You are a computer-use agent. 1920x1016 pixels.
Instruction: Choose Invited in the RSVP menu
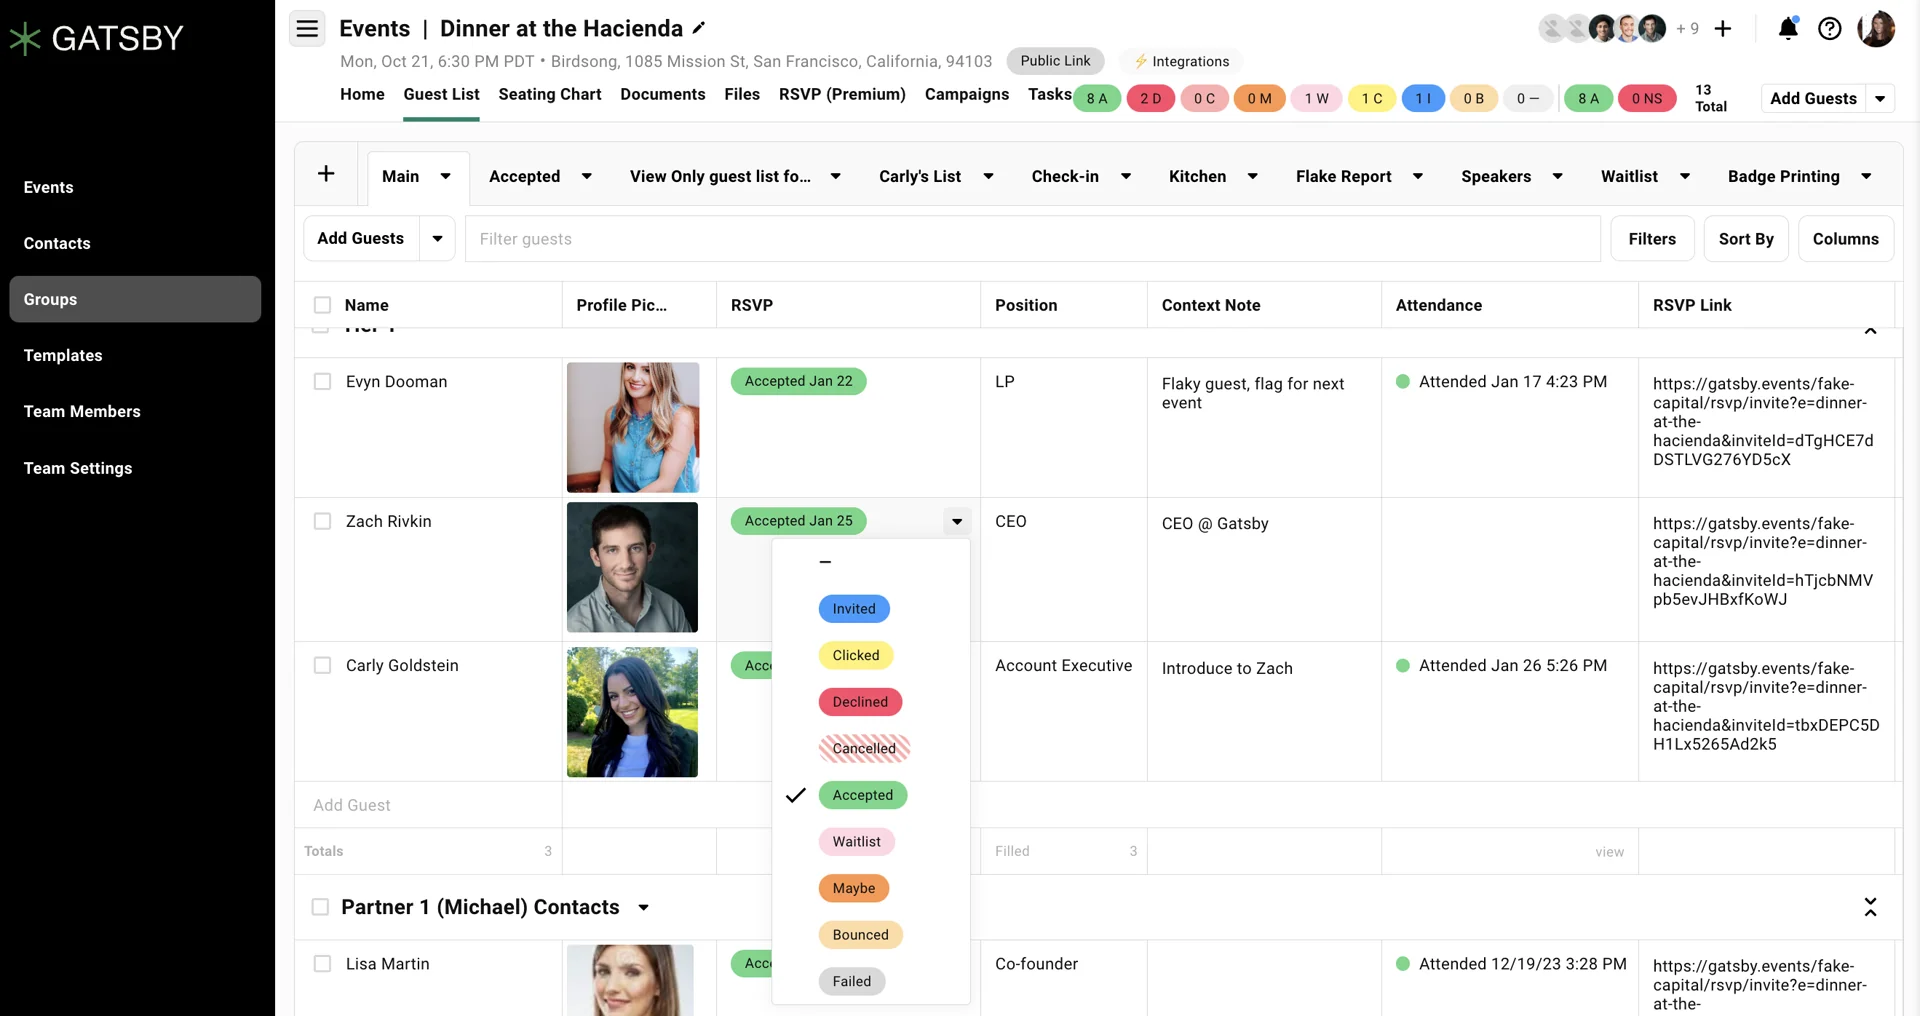coord(854,609)
